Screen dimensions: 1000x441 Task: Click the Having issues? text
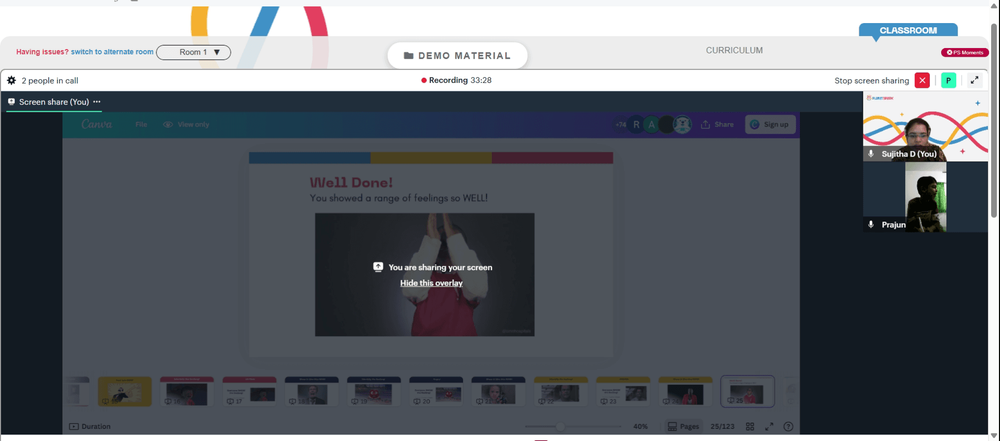(x=43, y=52)
